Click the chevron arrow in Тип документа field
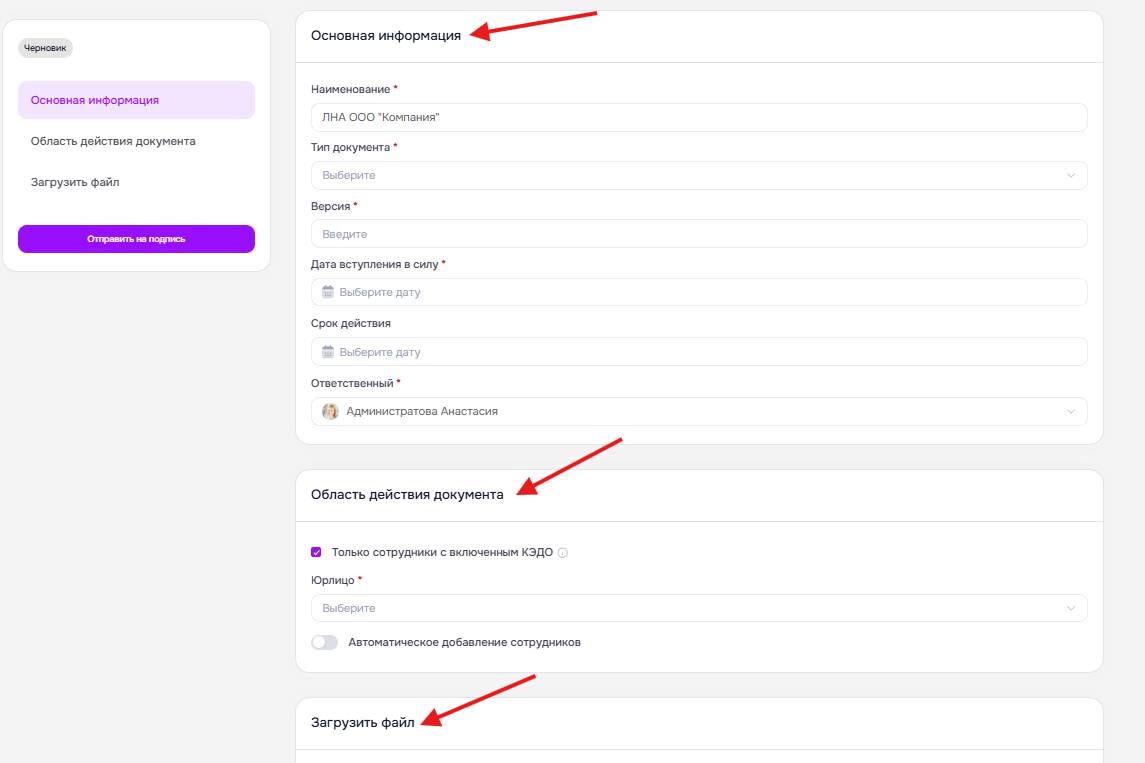This screenshot has width=1145, height=763. [1071, 175]
